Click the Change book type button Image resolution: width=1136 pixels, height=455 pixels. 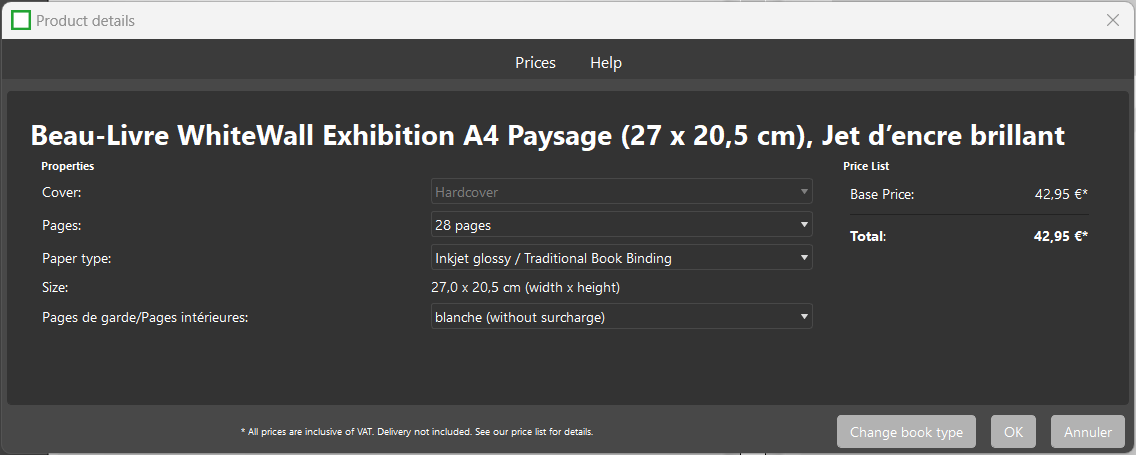pos(906,432)
